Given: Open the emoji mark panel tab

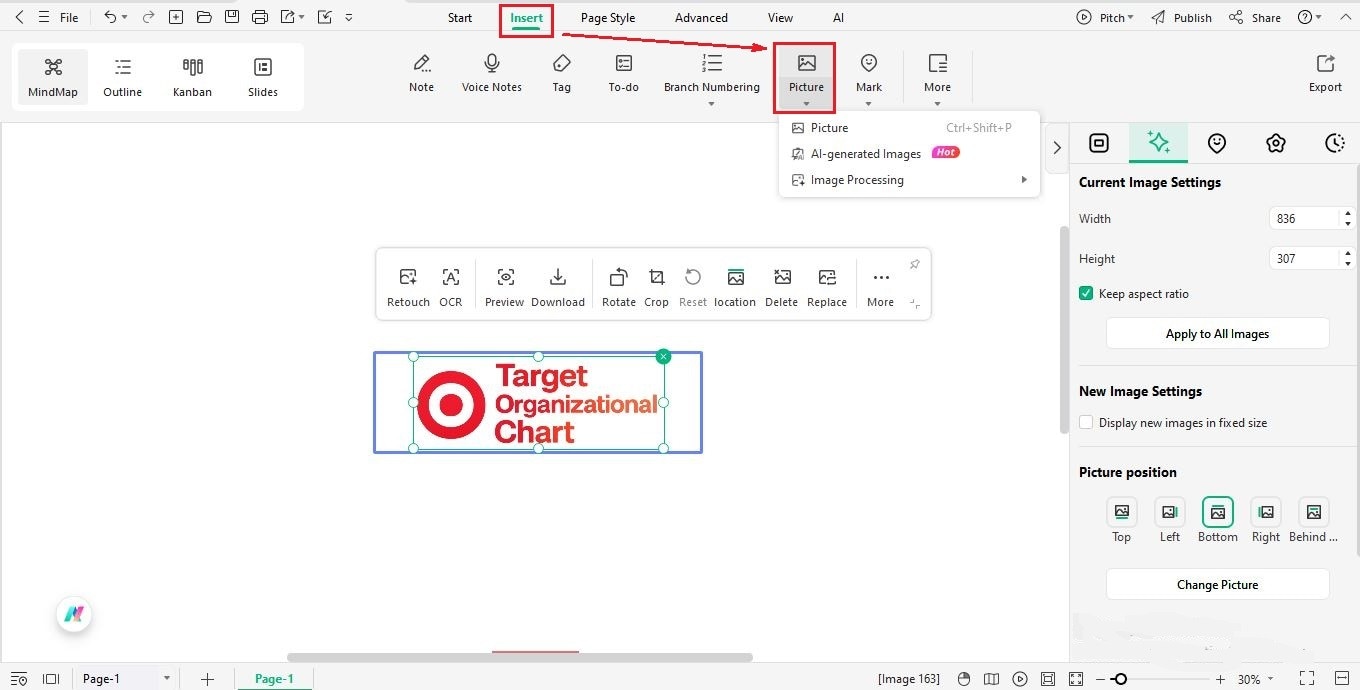Looking at the screenshot, I should 1217,143.
